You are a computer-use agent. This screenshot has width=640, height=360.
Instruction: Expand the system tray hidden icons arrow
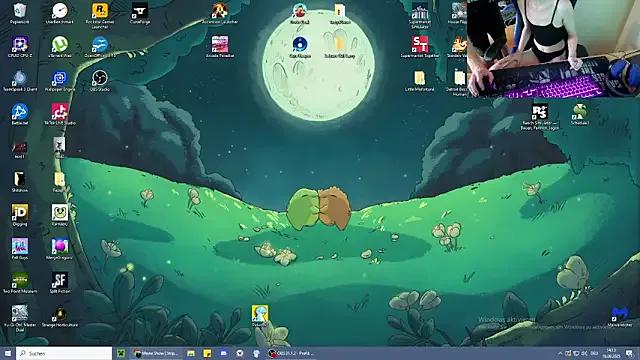pos(560,353)
